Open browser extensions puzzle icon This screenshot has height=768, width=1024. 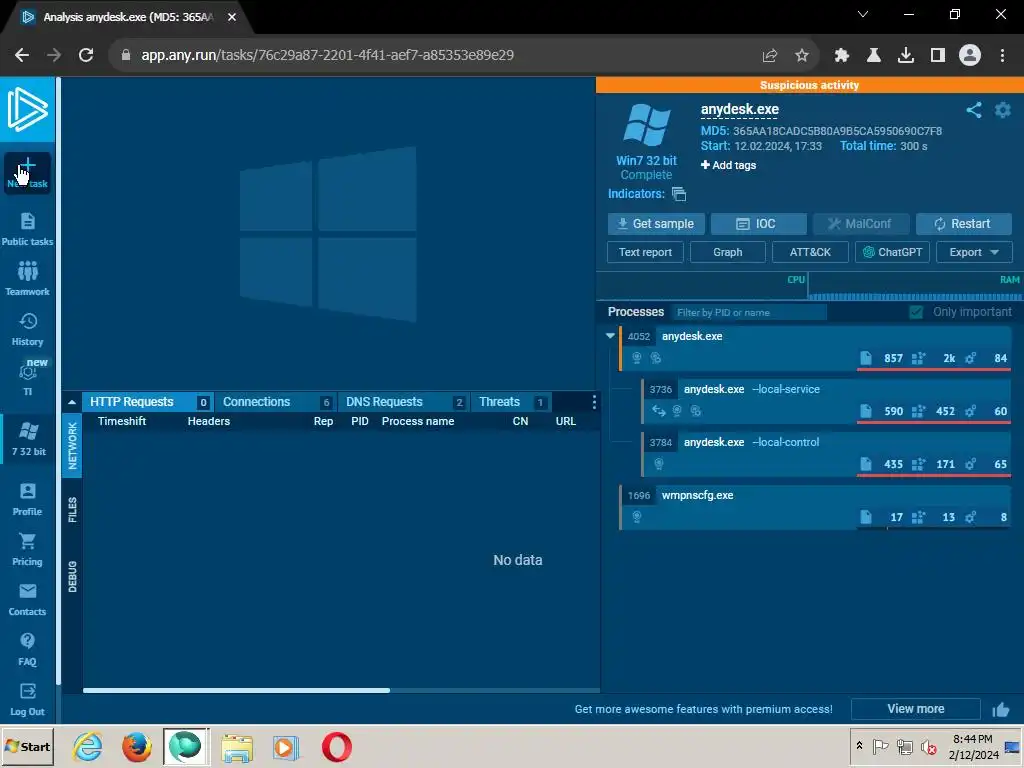[x=842, y=56]
